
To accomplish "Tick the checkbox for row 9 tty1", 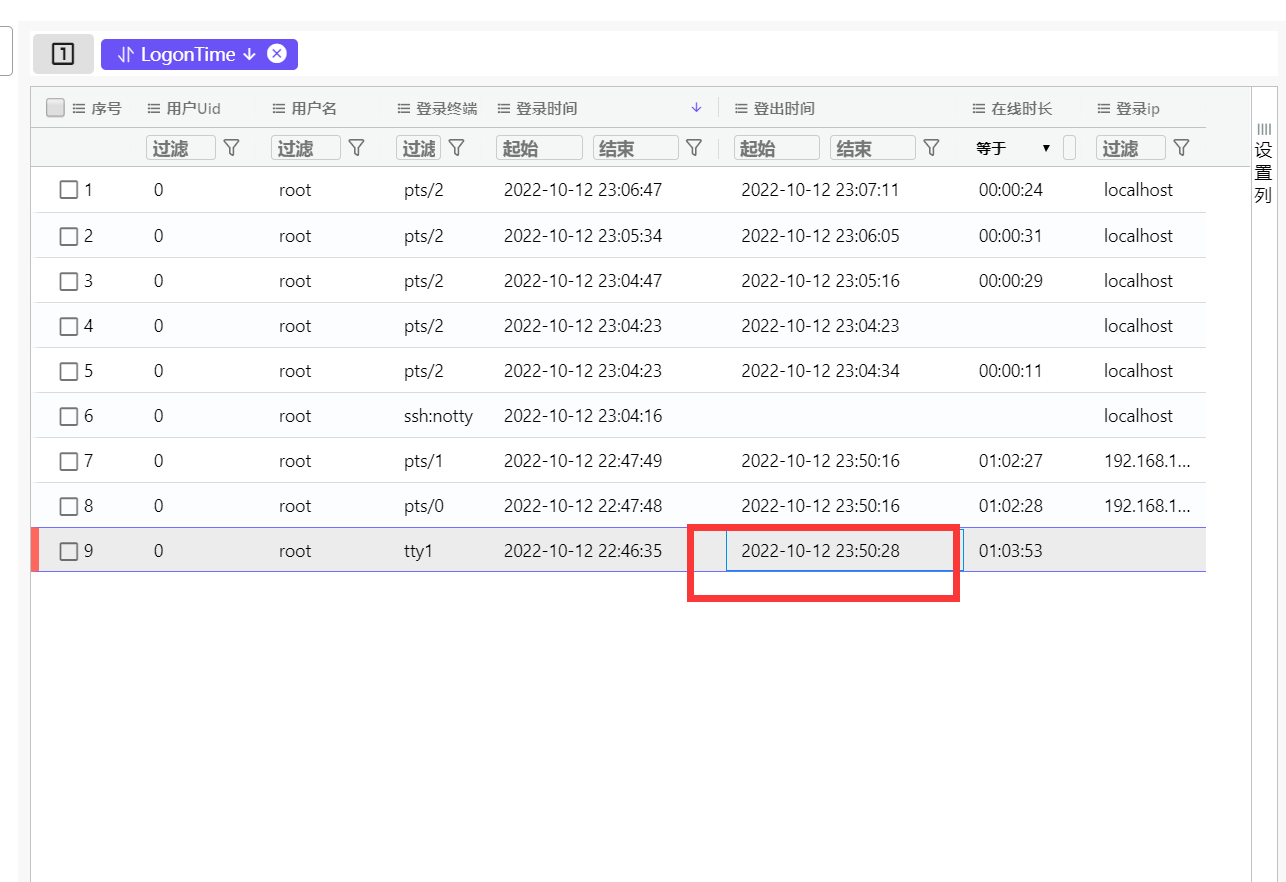I will point(69,551).
